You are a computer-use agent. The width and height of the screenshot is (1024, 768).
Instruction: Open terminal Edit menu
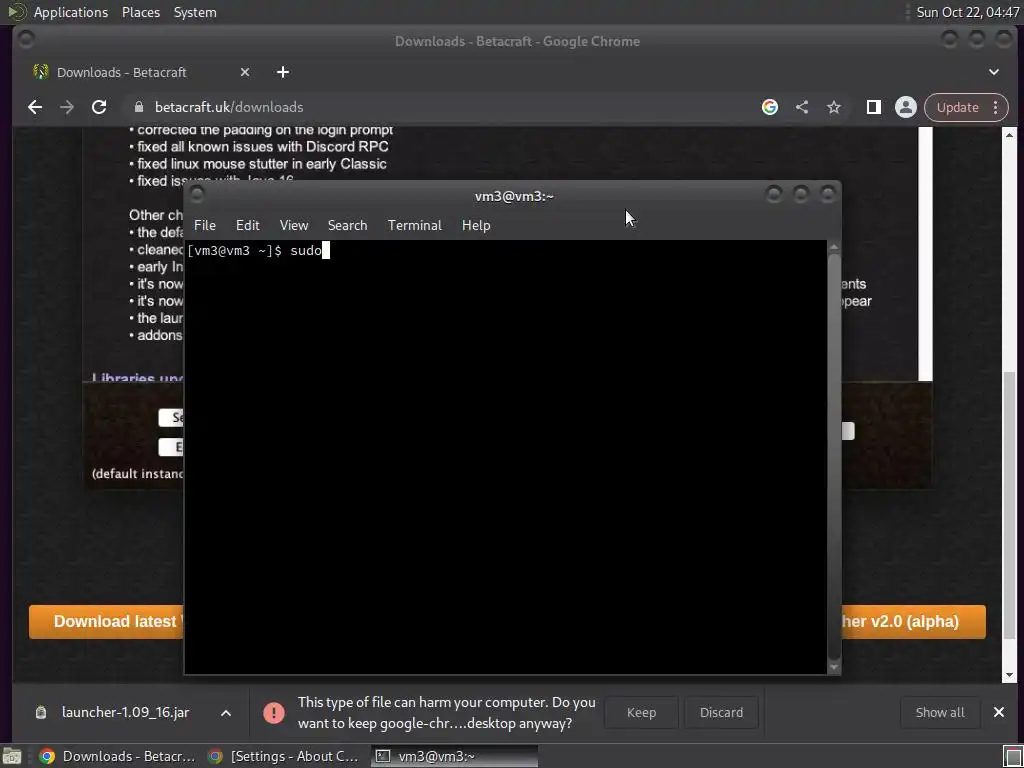(248, 225)
